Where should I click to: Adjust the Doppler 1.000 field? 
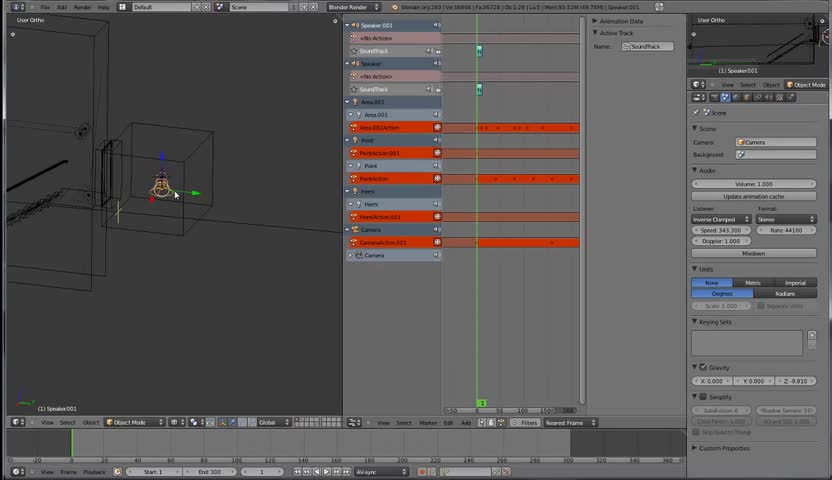(x=721, y=241)
